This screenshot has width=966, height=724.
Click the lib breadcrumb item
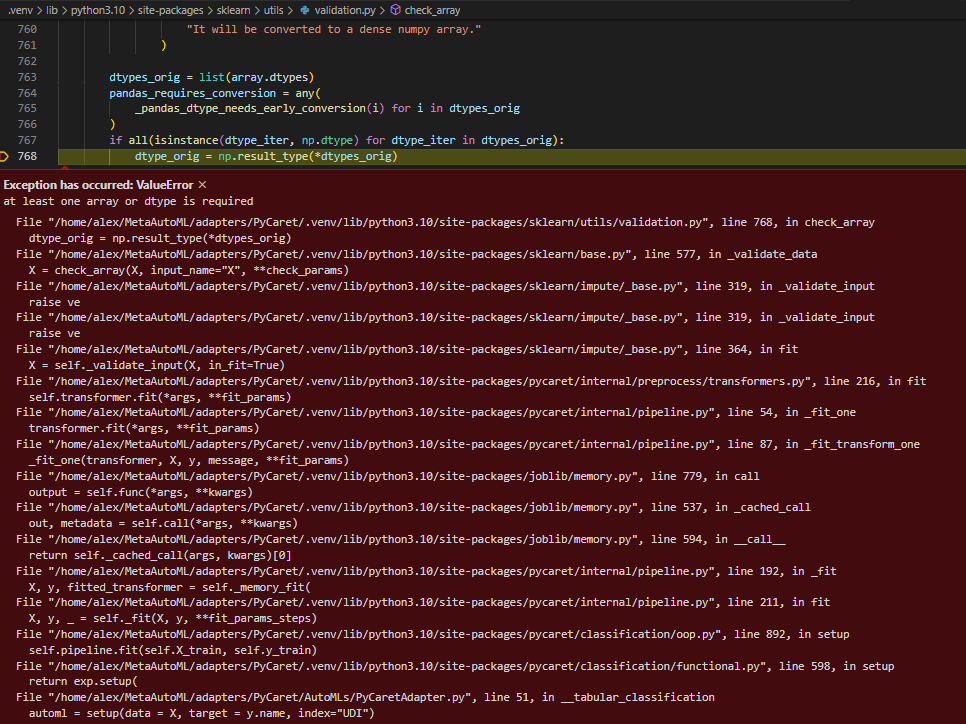click(51, 10)
